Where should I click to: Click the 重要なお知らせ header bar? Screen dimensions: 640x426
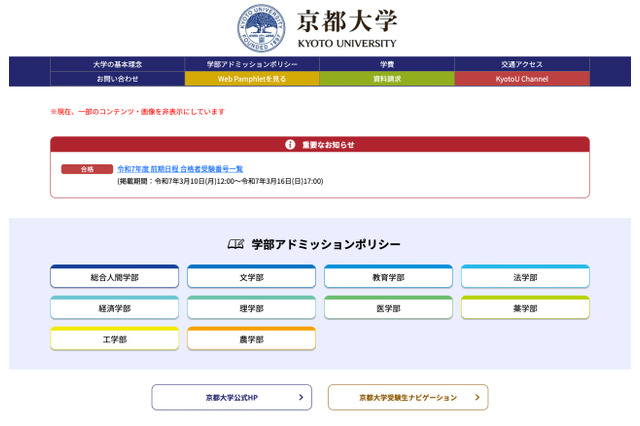320,144
